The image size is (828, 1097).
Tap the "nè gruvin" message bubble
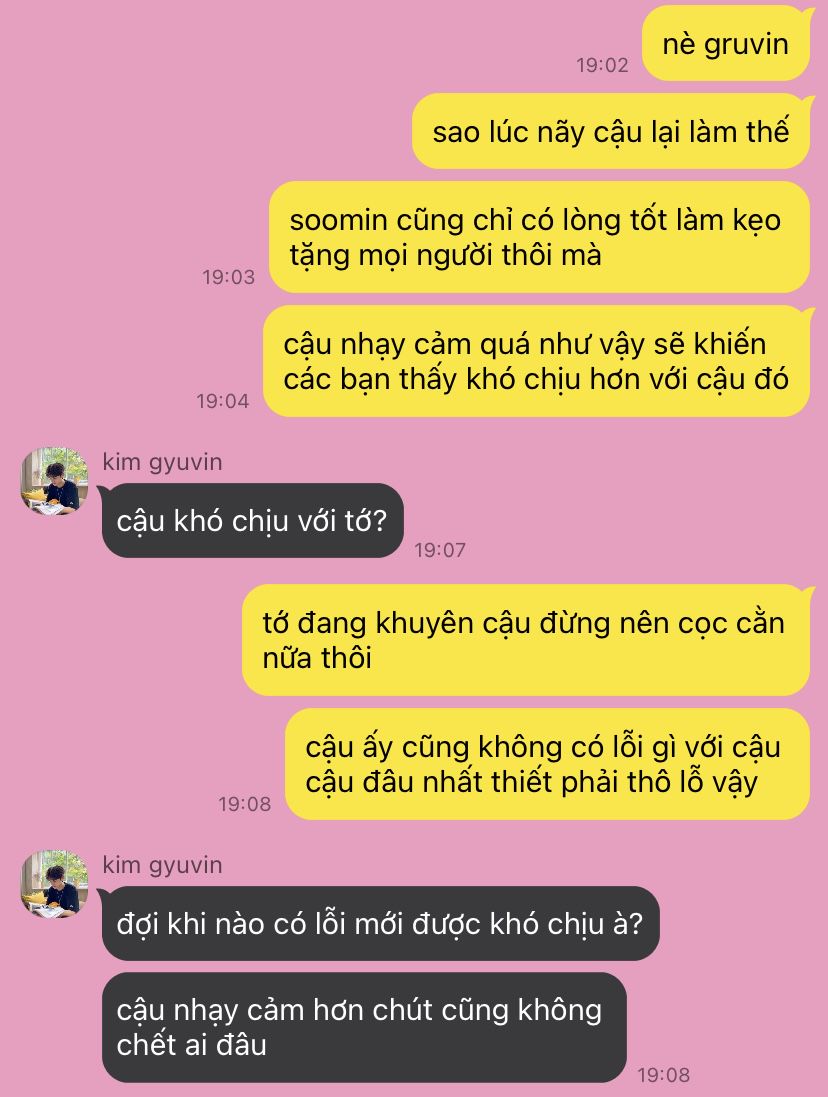tap(726, 43)
